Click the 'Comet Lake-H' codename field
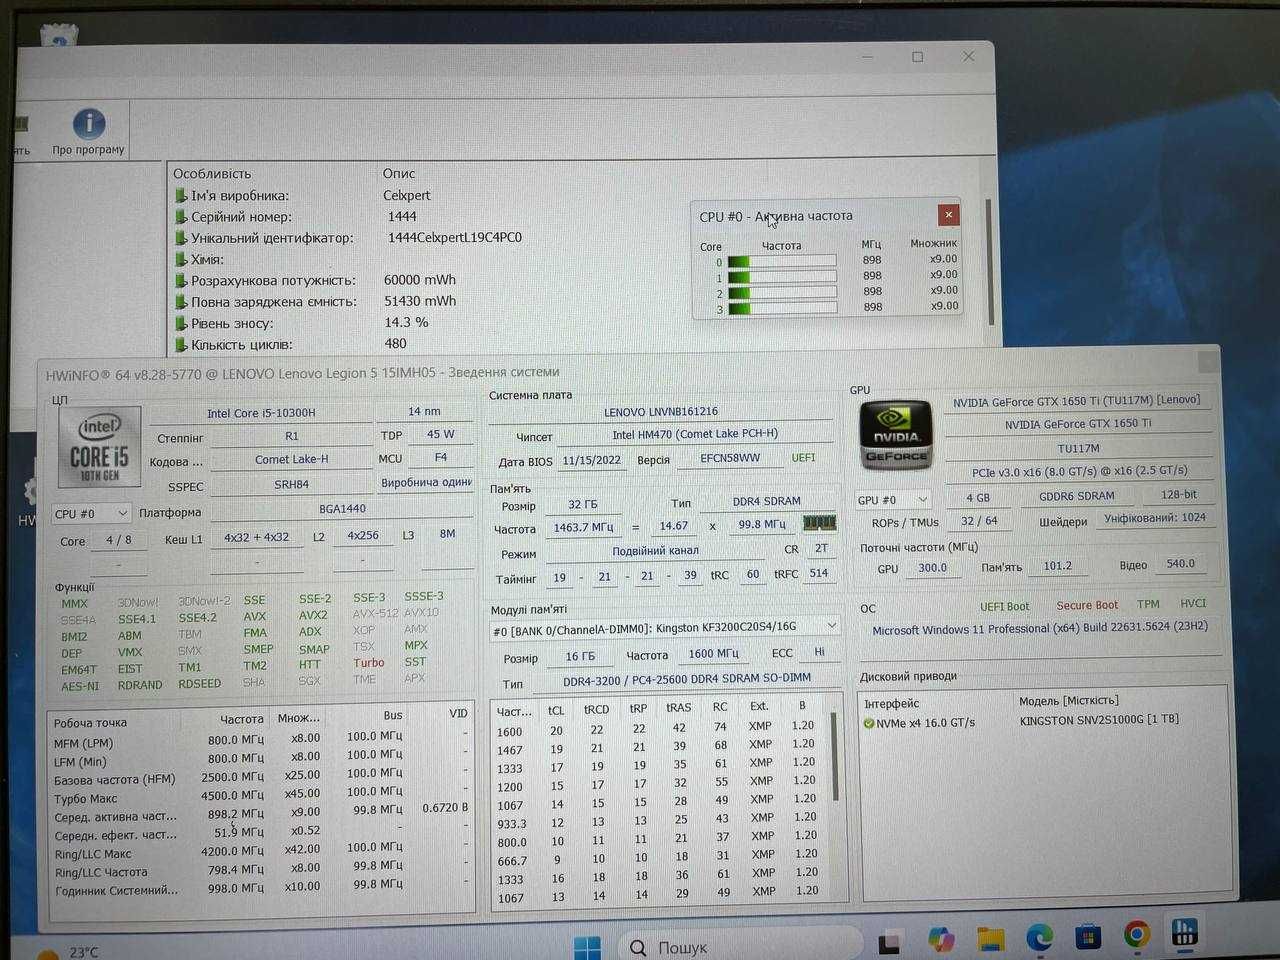The width and height of the screenshot is (1280, 960). pos(291,459)
